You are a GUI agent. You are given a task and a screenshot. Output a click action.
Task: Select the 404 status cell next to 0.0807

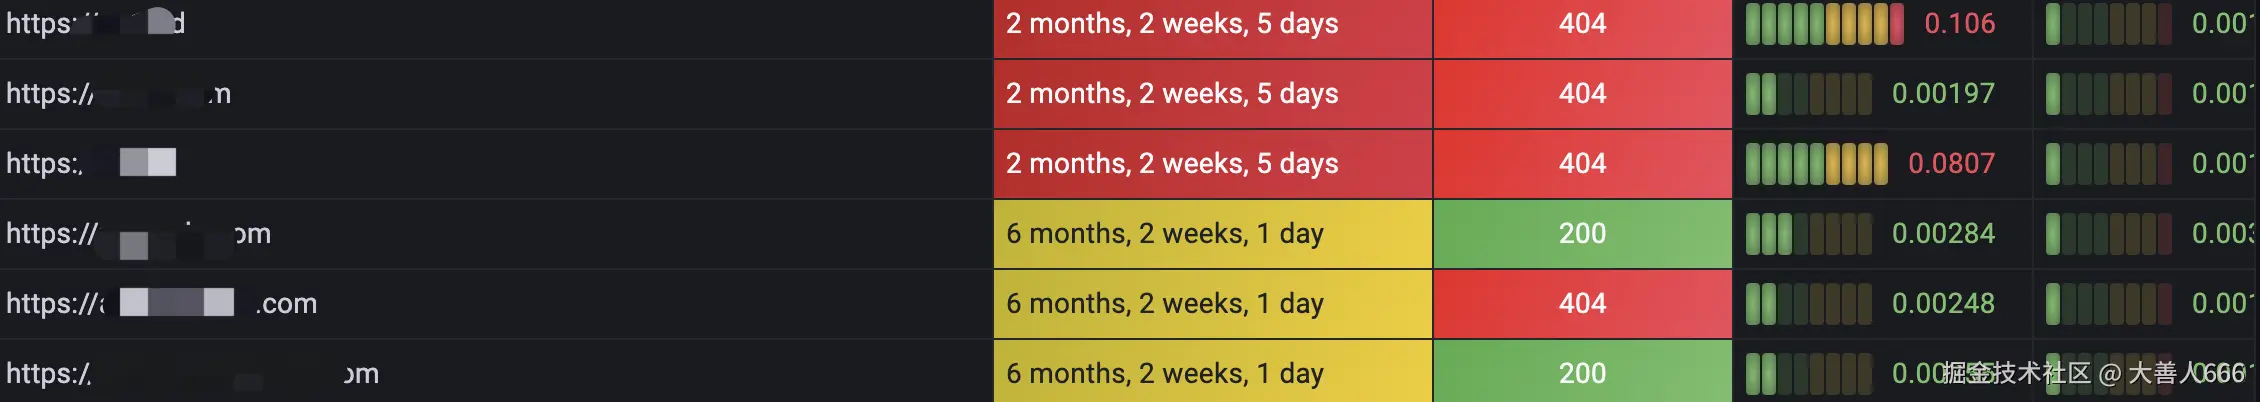[x=1582, y=164]
